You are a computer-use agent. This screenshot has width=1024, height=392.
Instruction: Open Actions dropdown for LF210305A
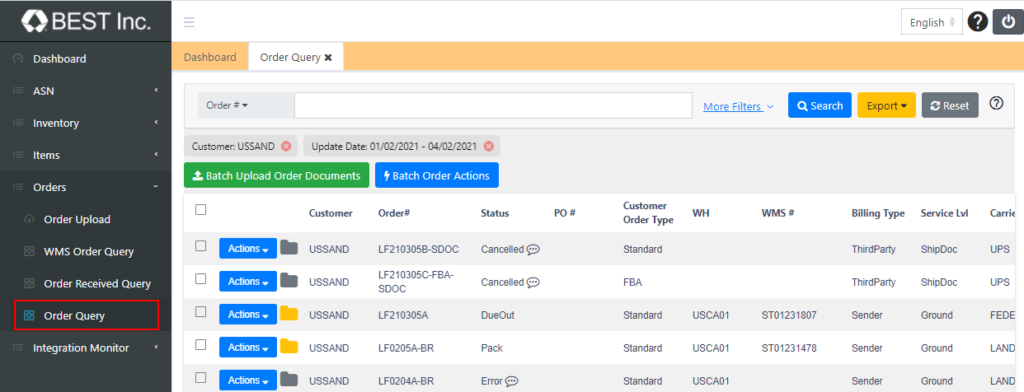248,314
